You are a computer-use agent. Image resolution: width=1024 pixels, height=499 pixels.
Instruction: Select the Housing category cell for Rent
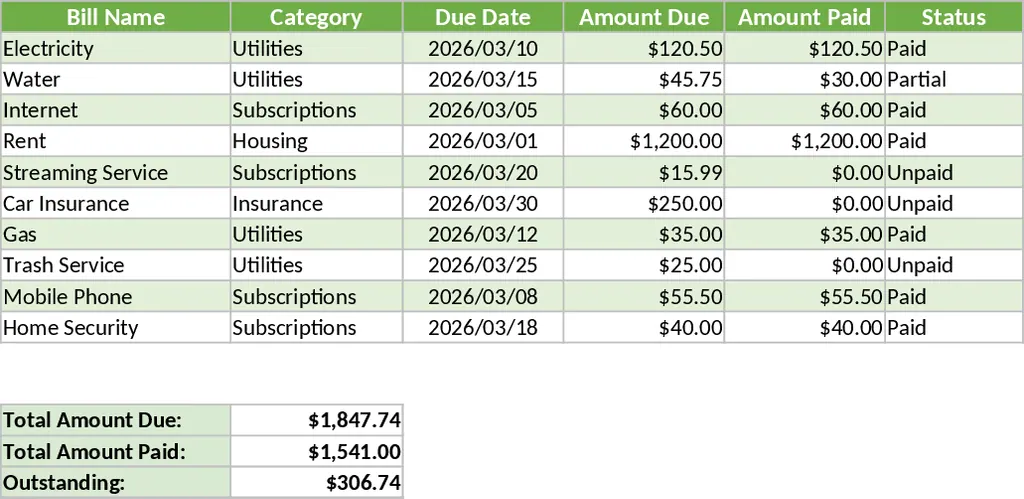(x=316, y=141)
